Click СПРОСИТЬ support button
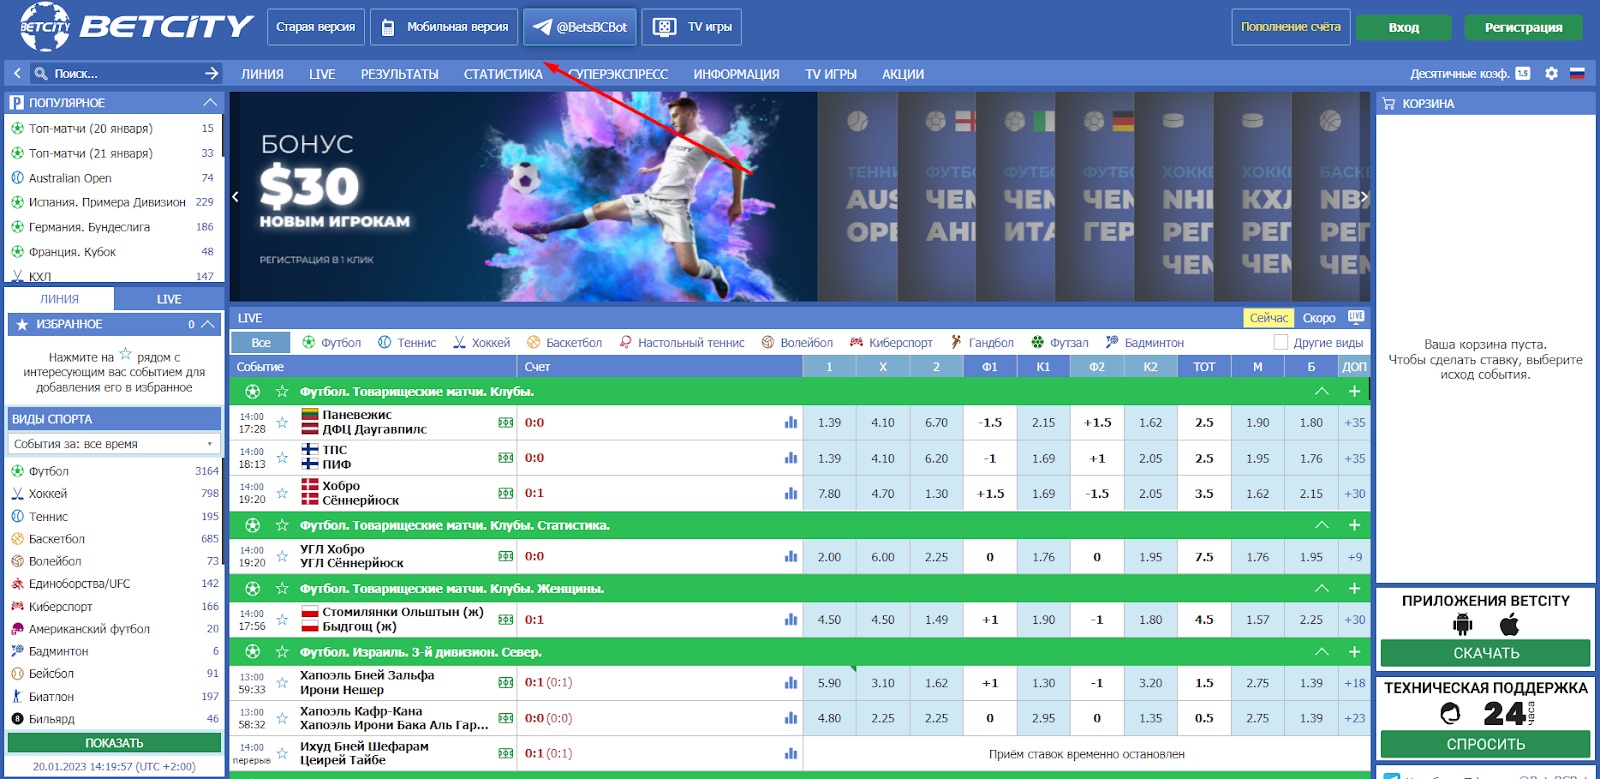This screenshot has height=779, width=1600. pyautogui.click(x=1485, y=744)
